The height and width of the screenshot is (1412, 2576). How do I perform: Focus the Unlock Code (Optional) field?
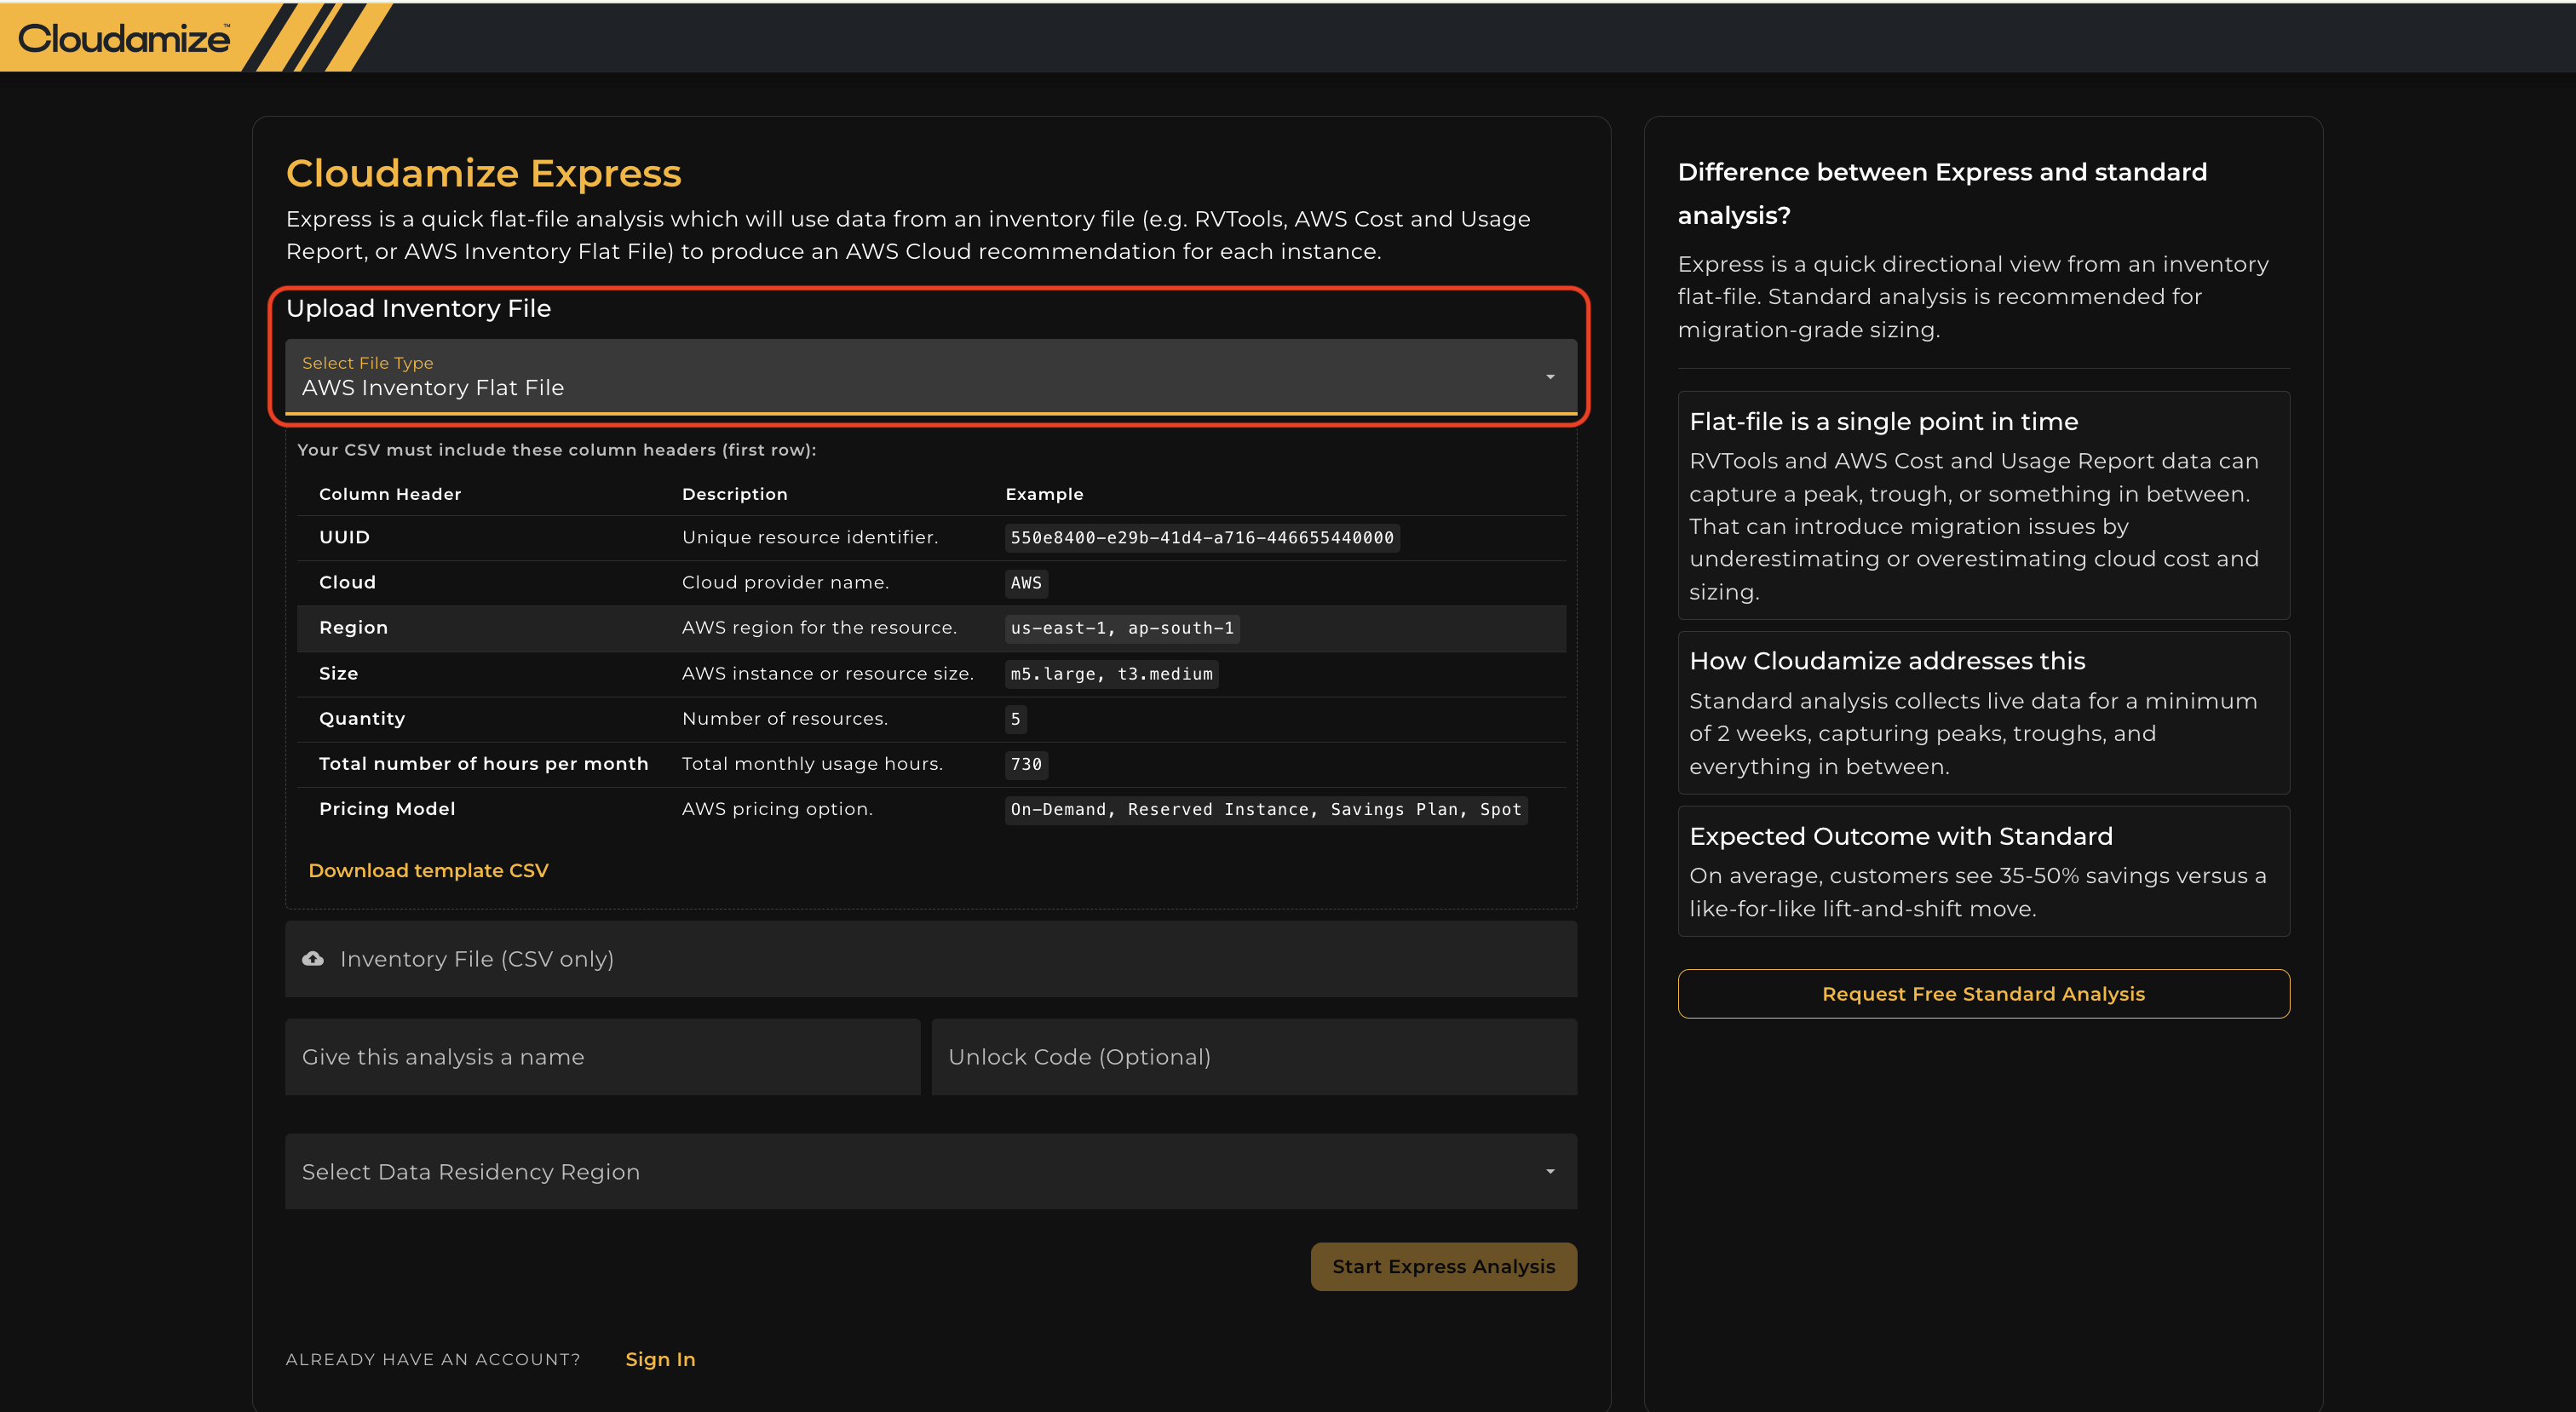(x=1254, y=1056)
